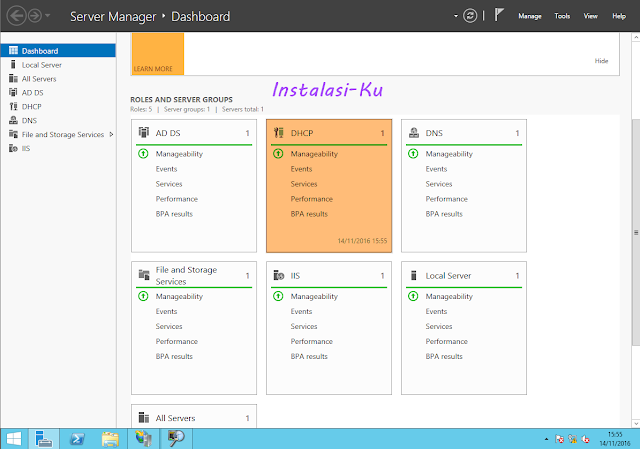Image resolution: width=640 pixels, height=449 pixels.
Task: Refresh the Server Manager dashboard
Action: [470, 16]
